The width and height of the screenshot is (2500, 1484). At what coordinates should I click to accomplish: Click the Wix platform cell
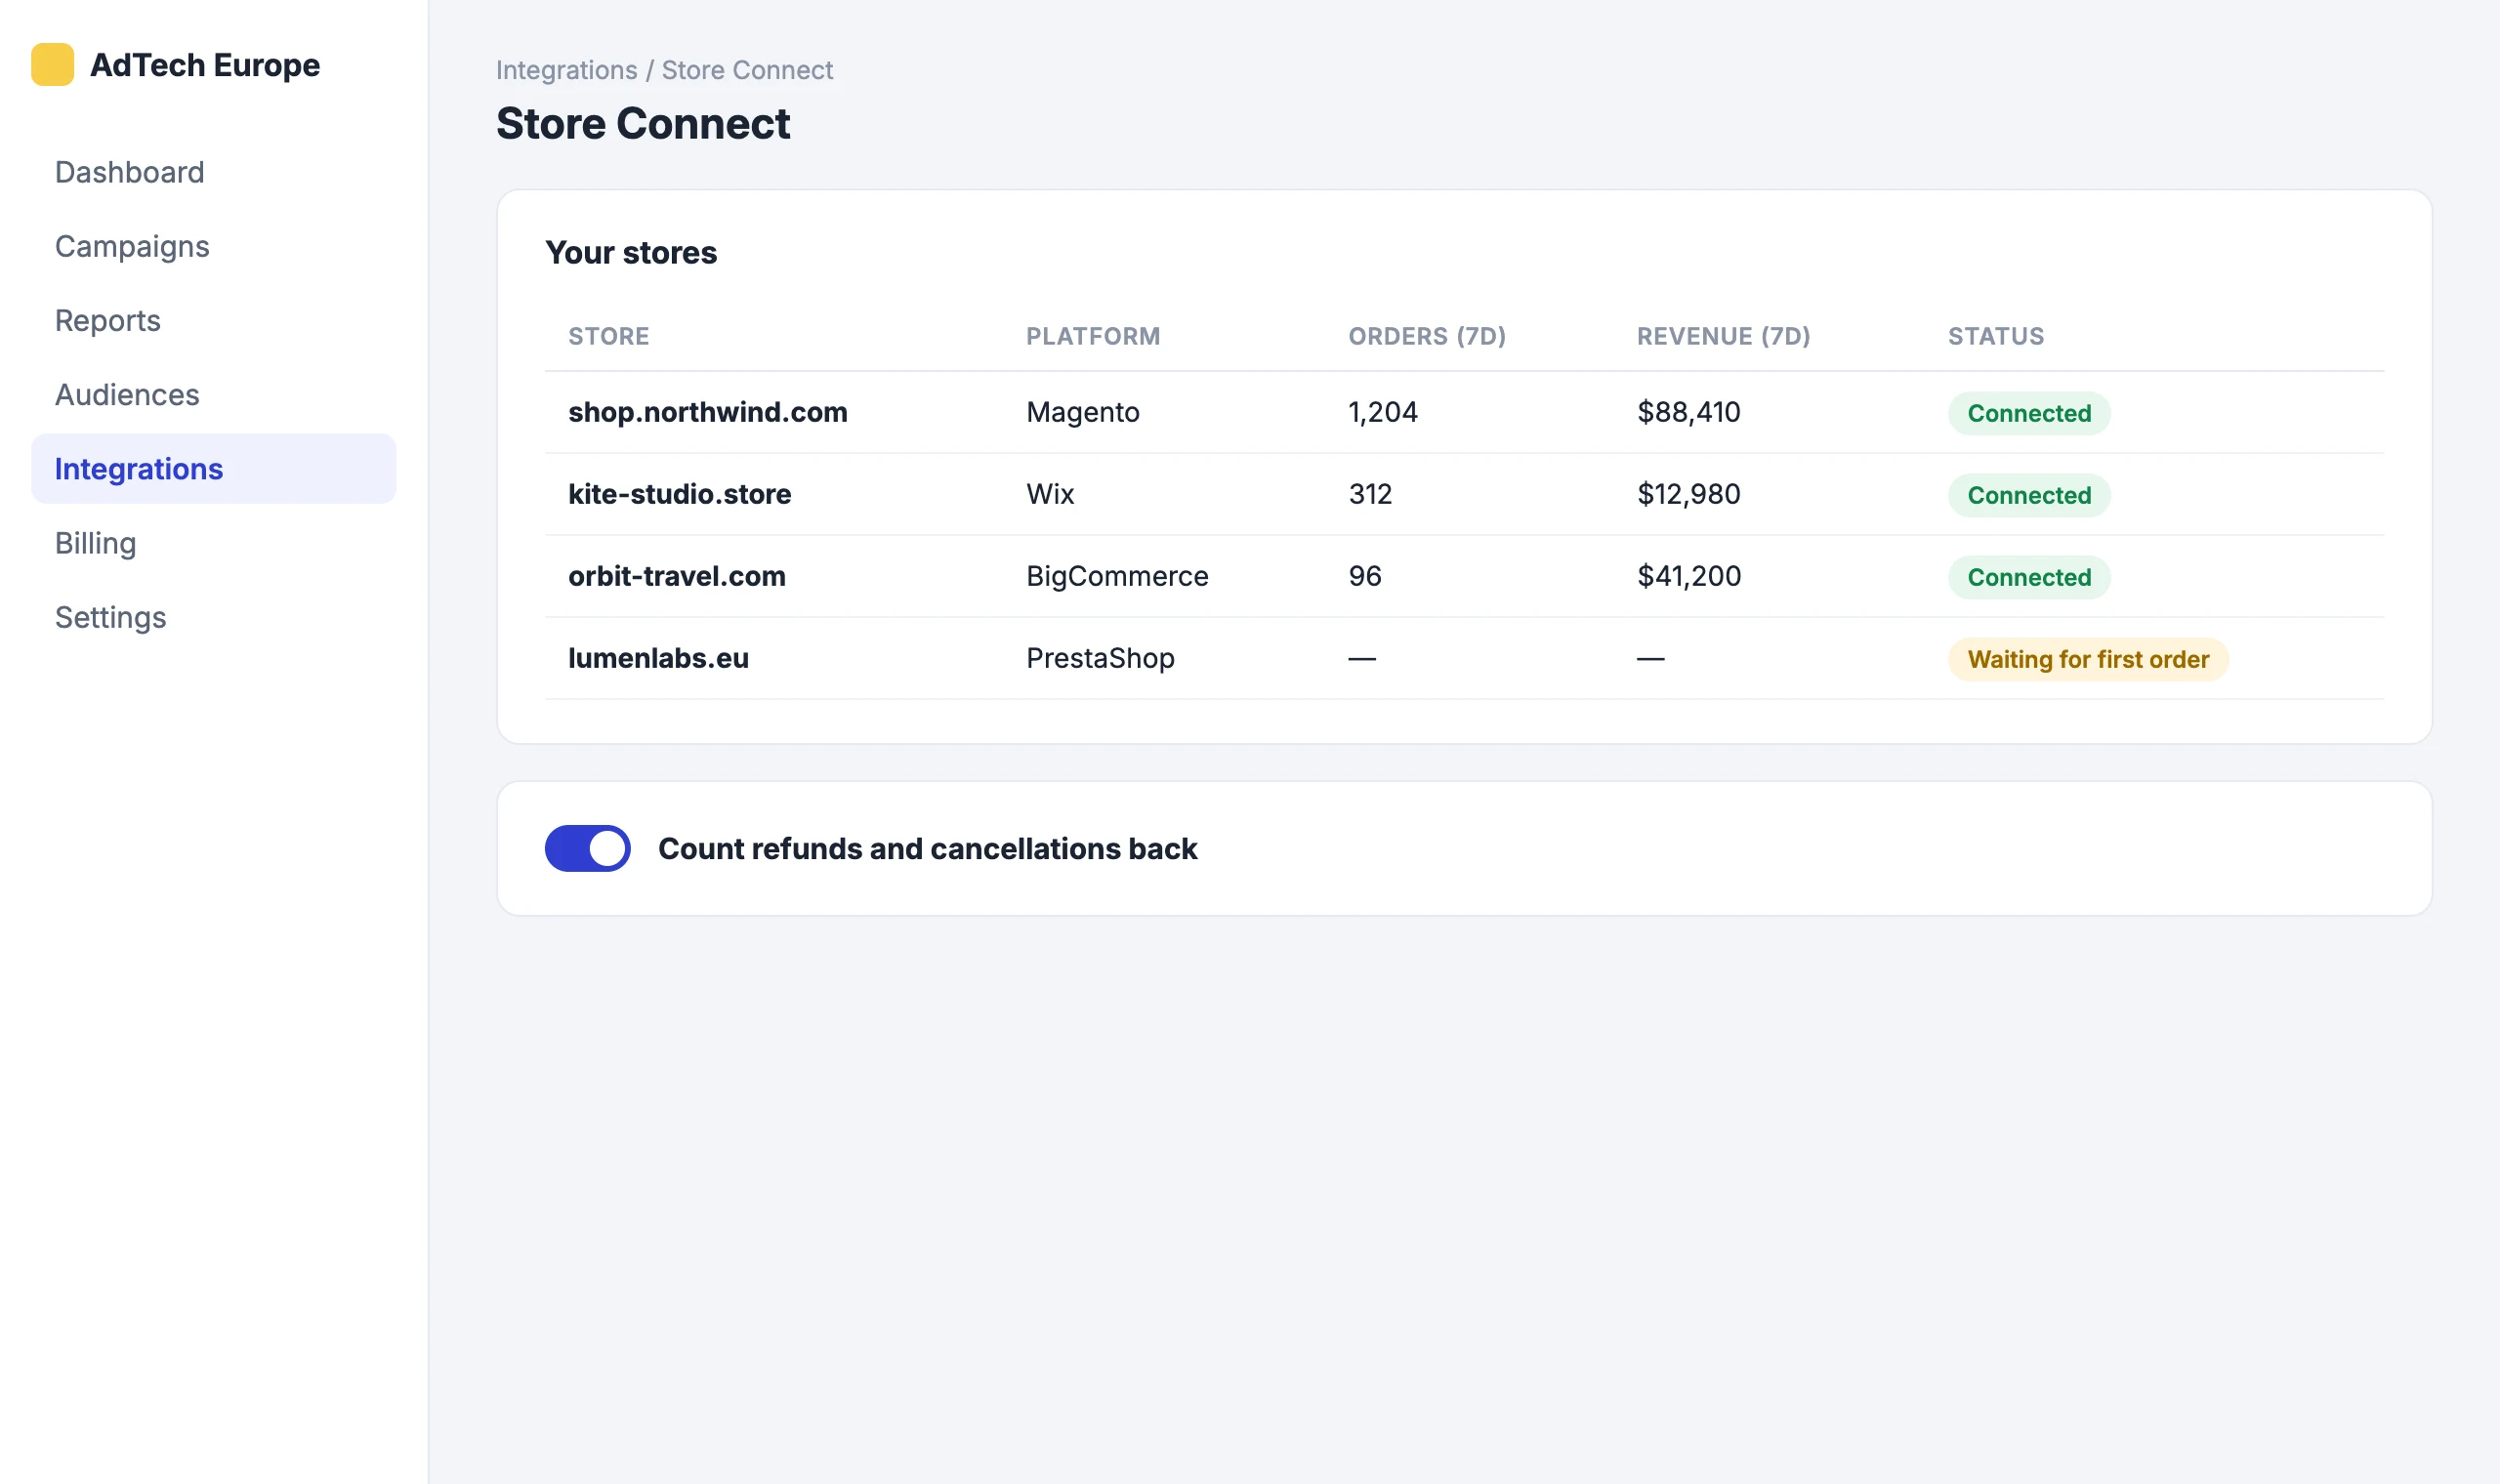point(1050,494)
